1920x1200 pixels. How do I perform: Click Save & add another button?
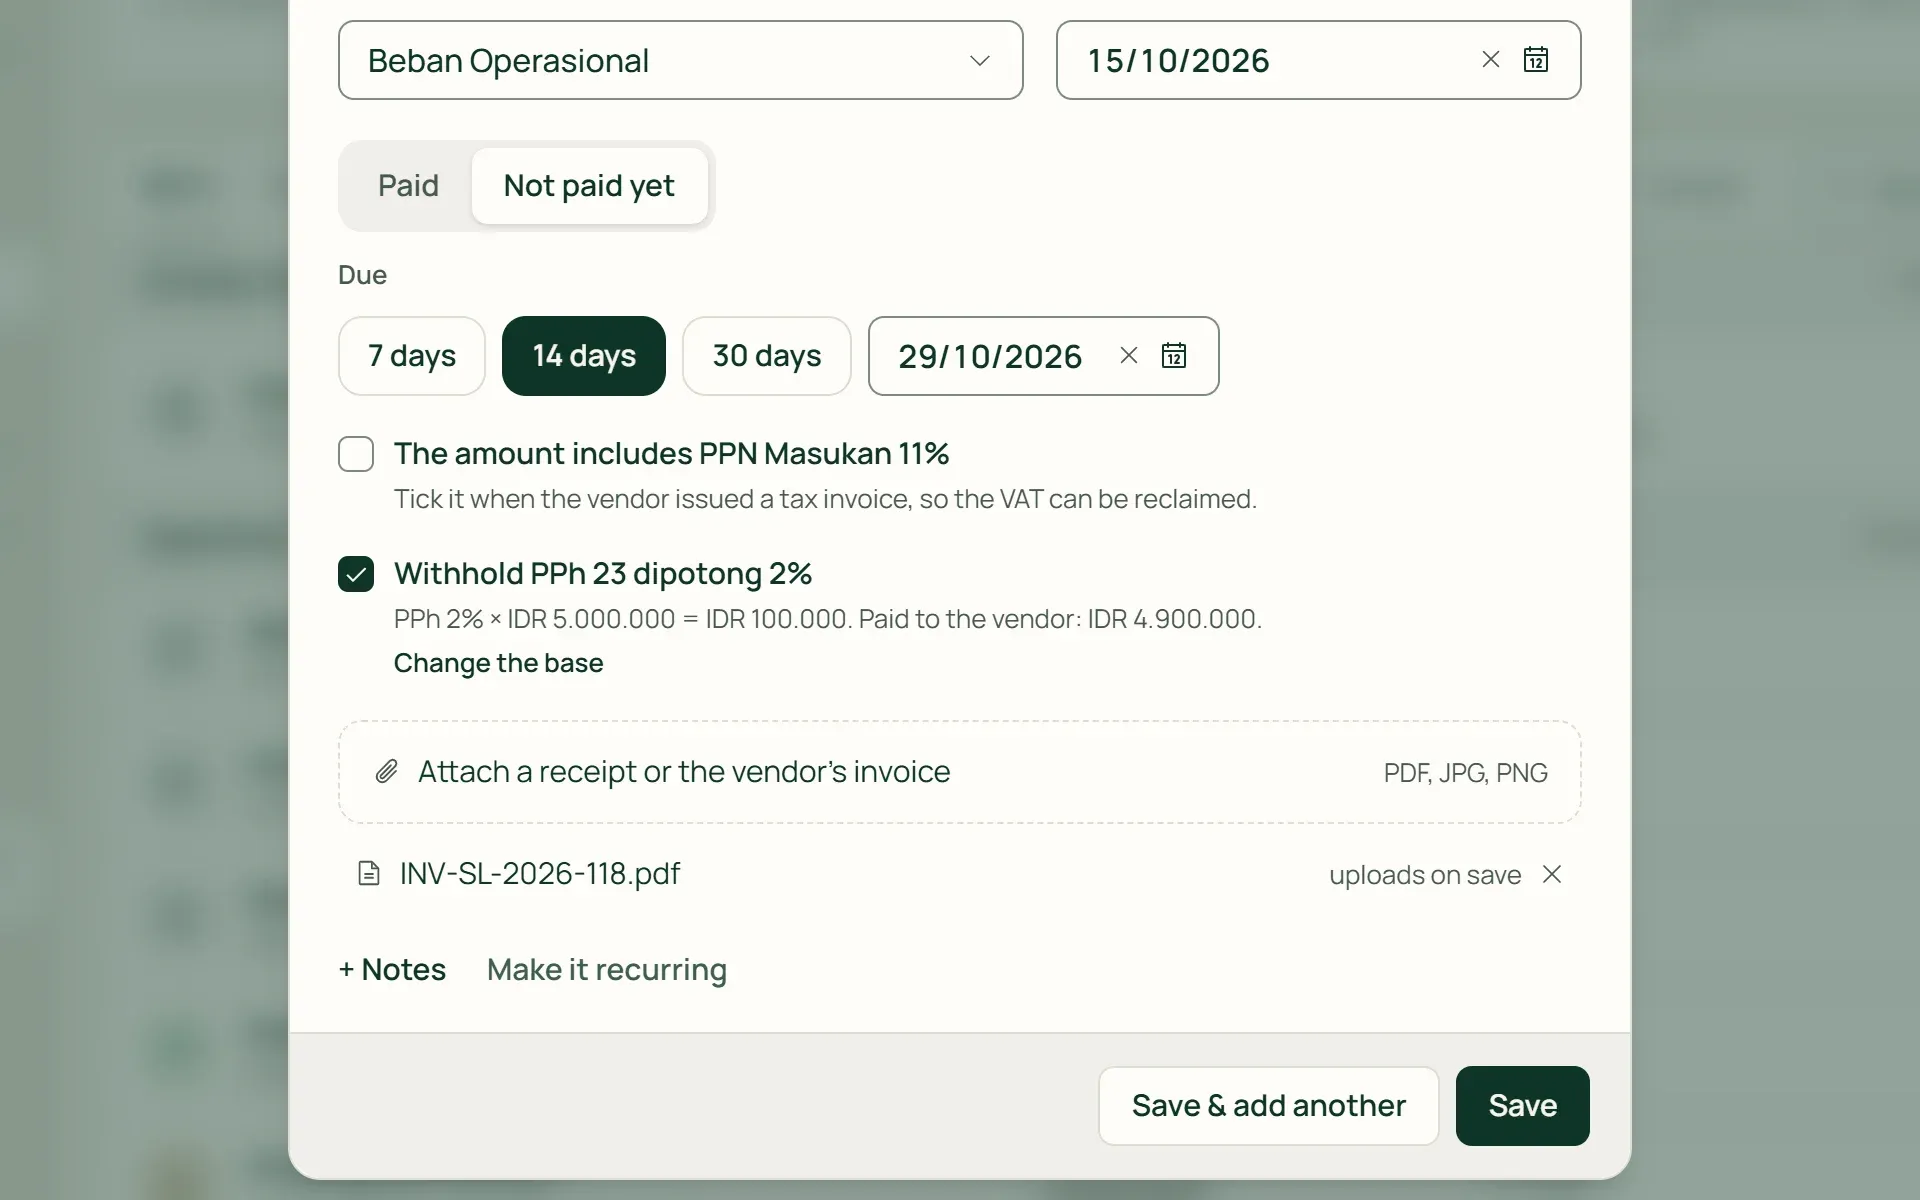[x=1269, y=1106]
